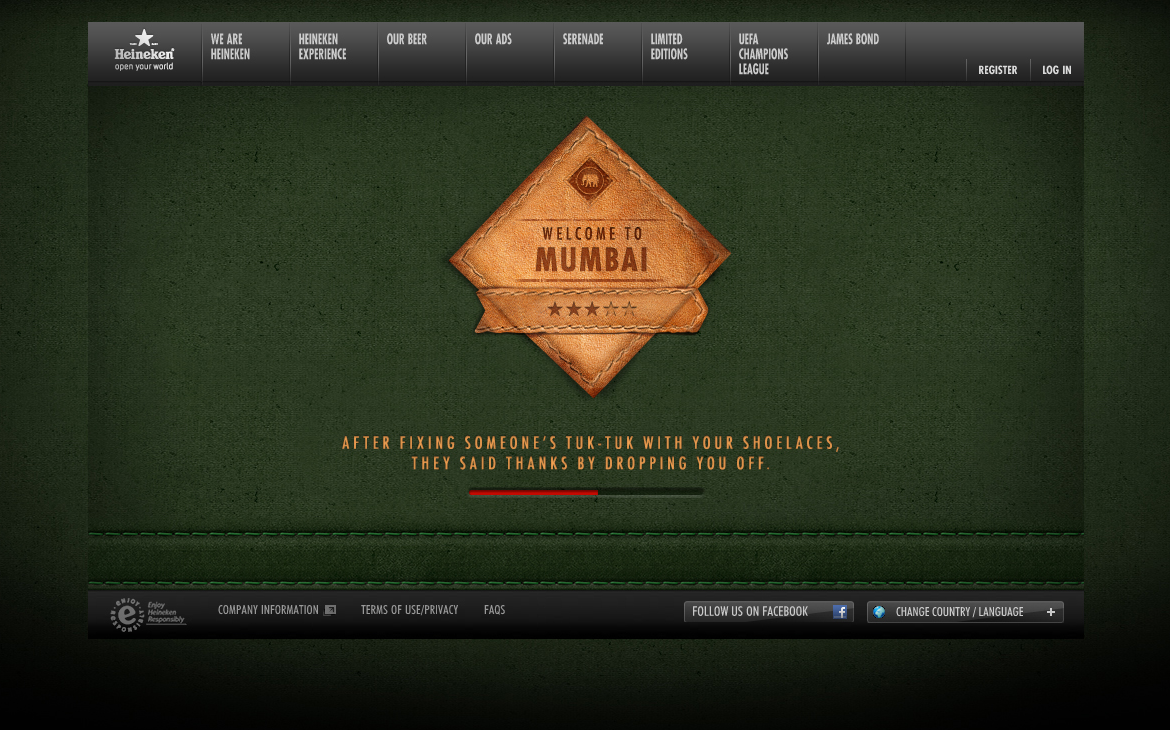Click the elephant emblem on the badge
This screenshot has width=1170, height=730.
(x=589, y=180)
